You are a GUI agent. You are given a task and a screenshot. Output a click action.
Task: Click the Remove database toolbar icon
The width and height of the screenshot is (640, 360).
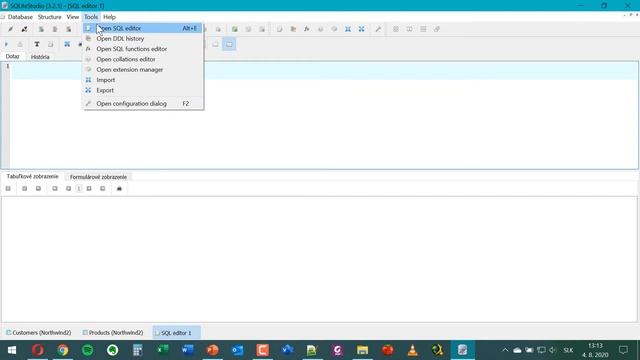[x=69, y=29]
